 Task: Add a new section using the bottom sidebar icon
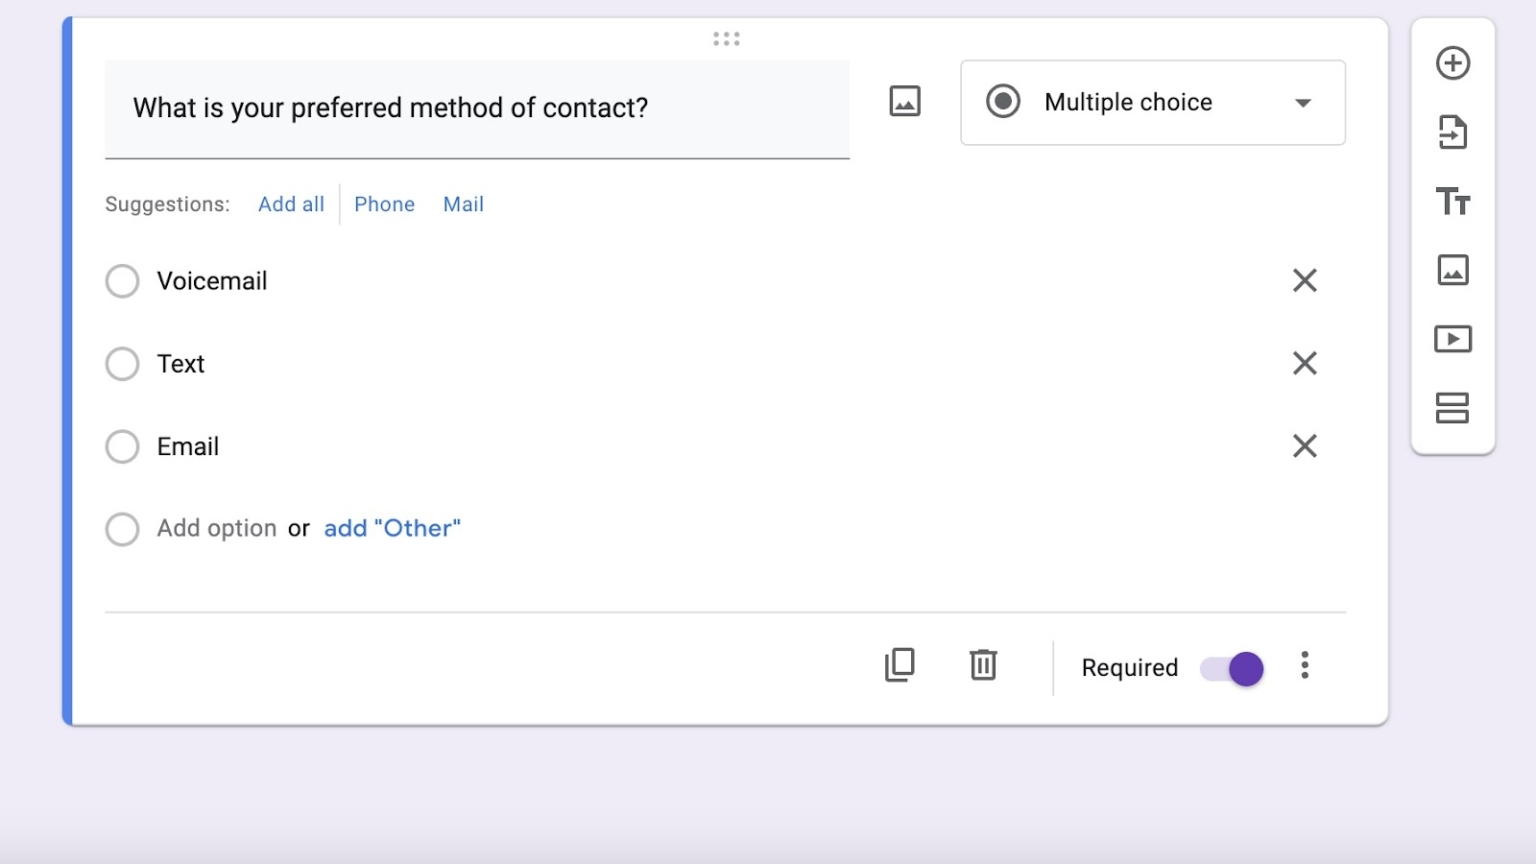(x=1453, y=408)
